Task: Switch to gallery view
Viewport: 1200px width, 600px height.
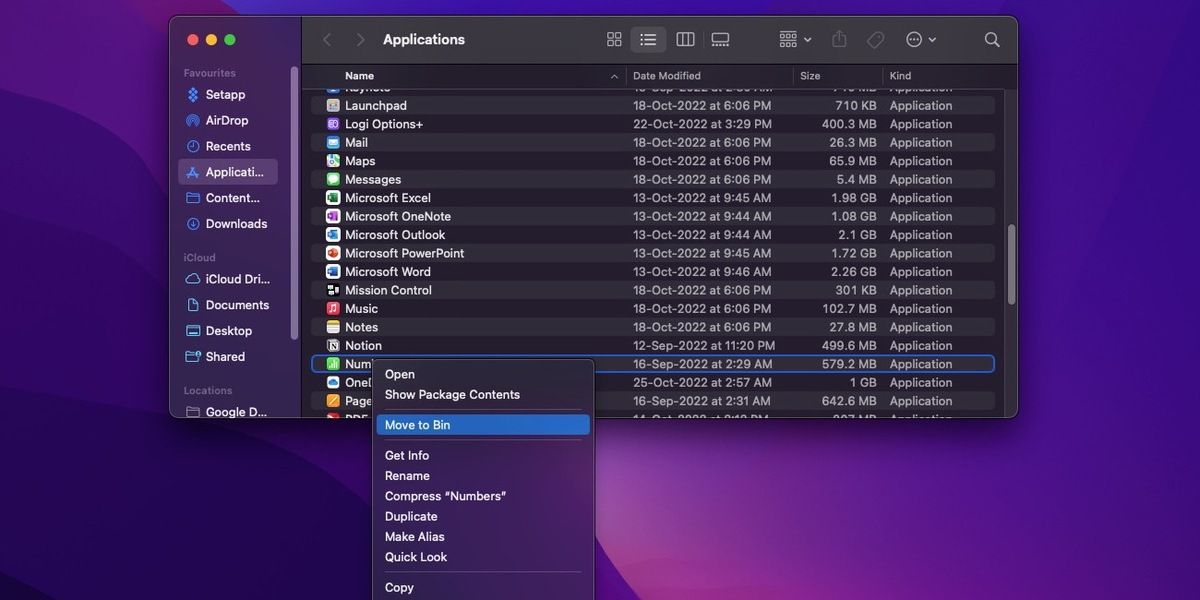Action: click(x=720, y=40)
